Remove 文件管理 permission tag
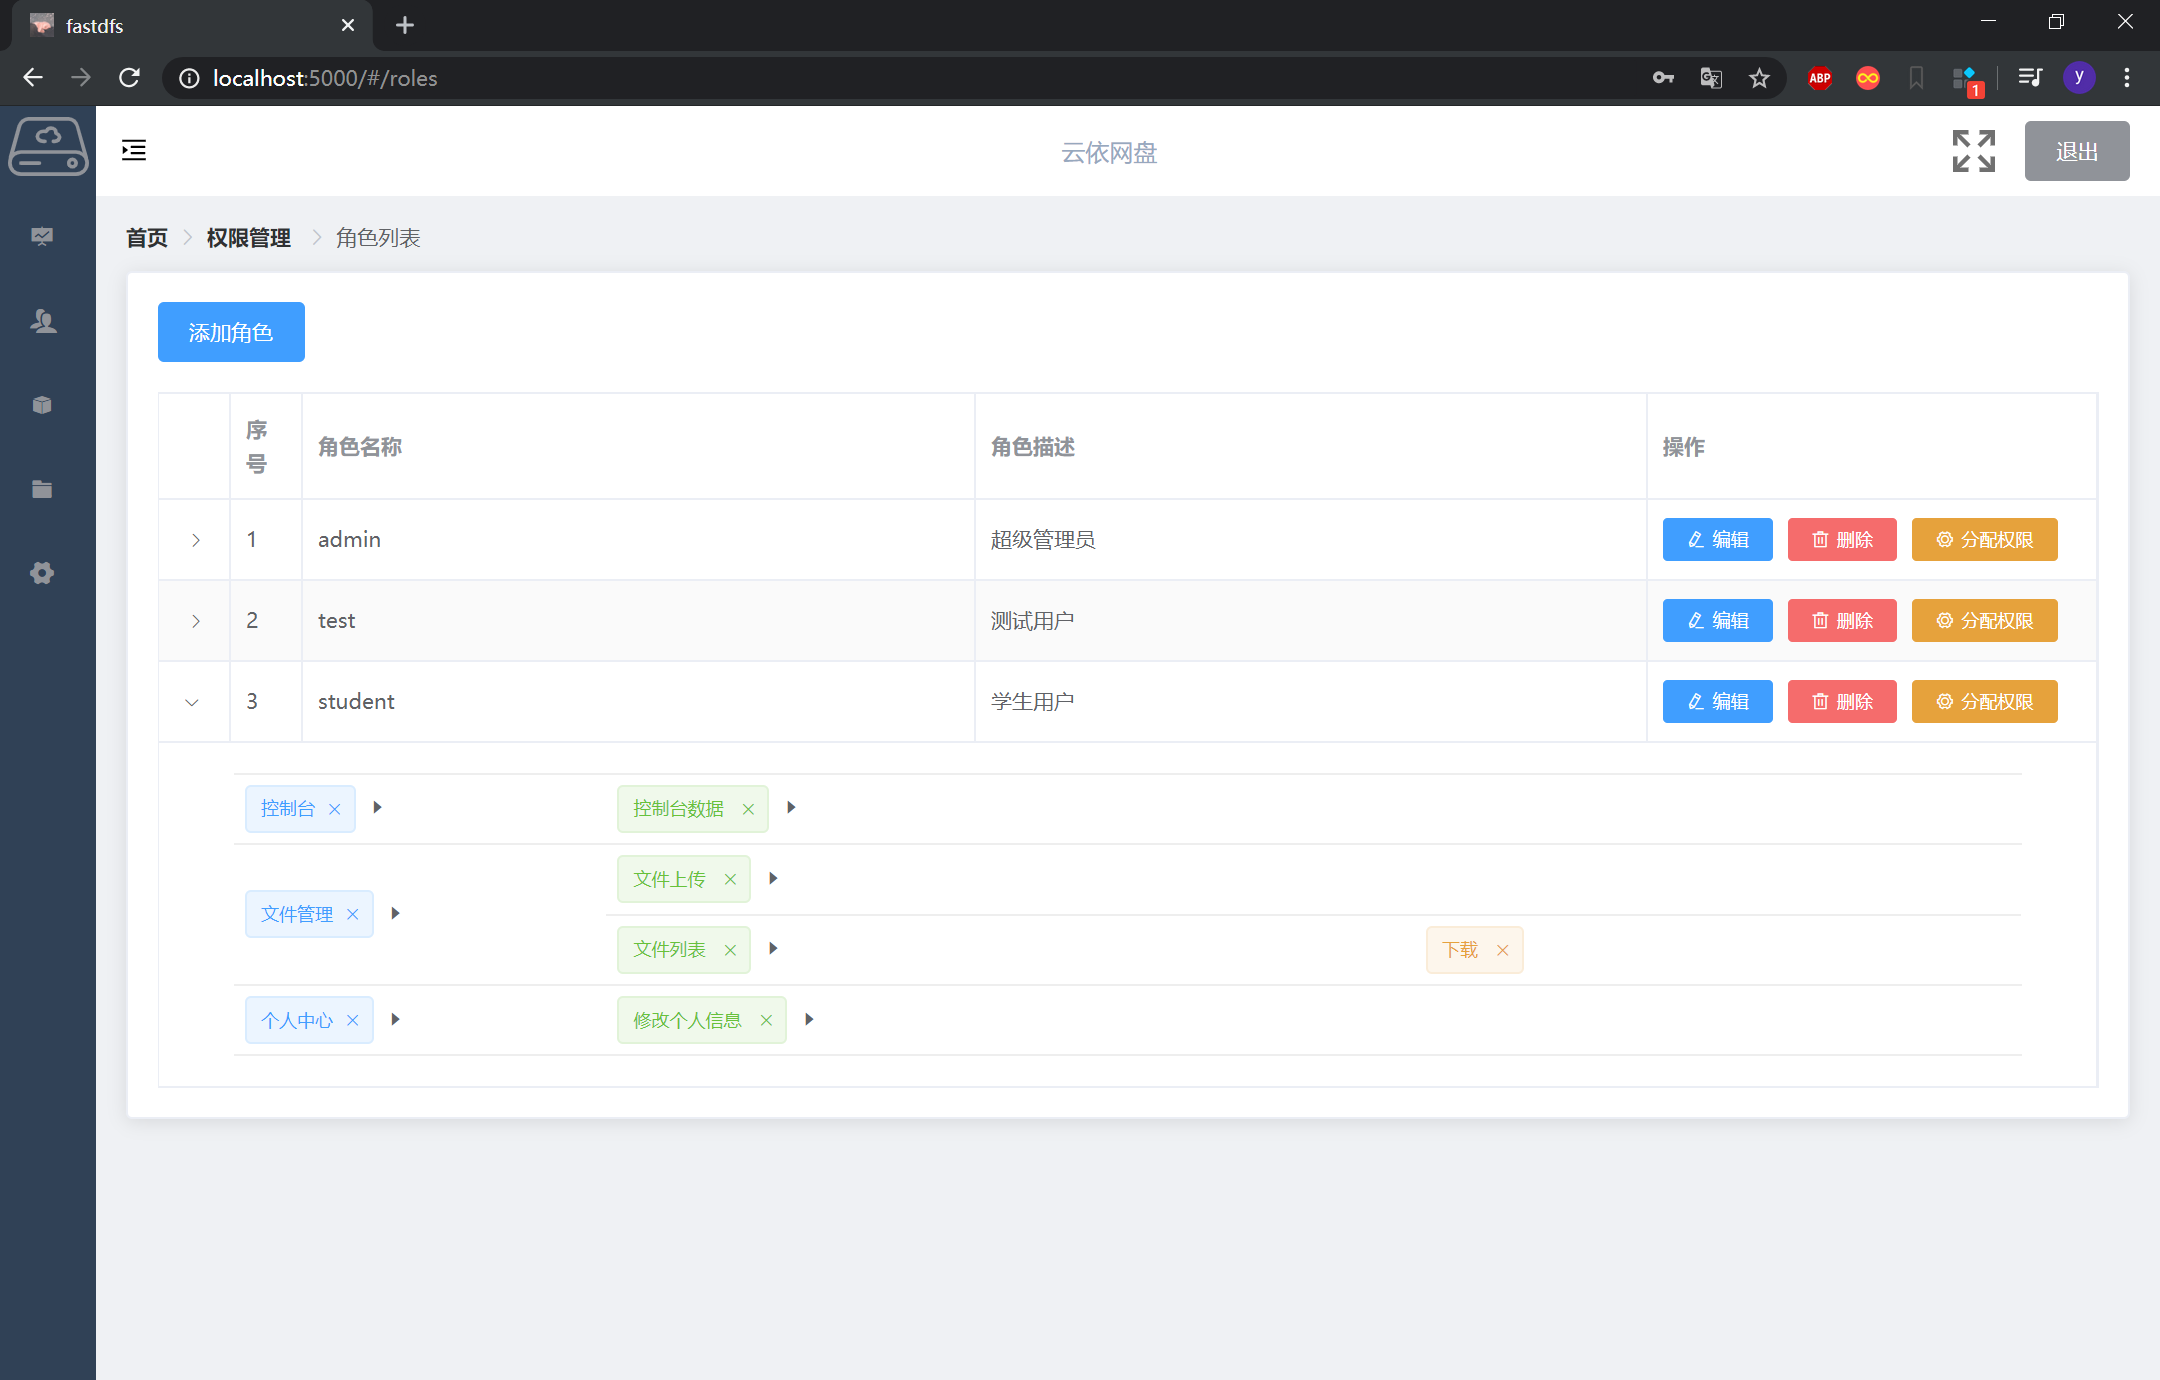 (x=352, y=914)
